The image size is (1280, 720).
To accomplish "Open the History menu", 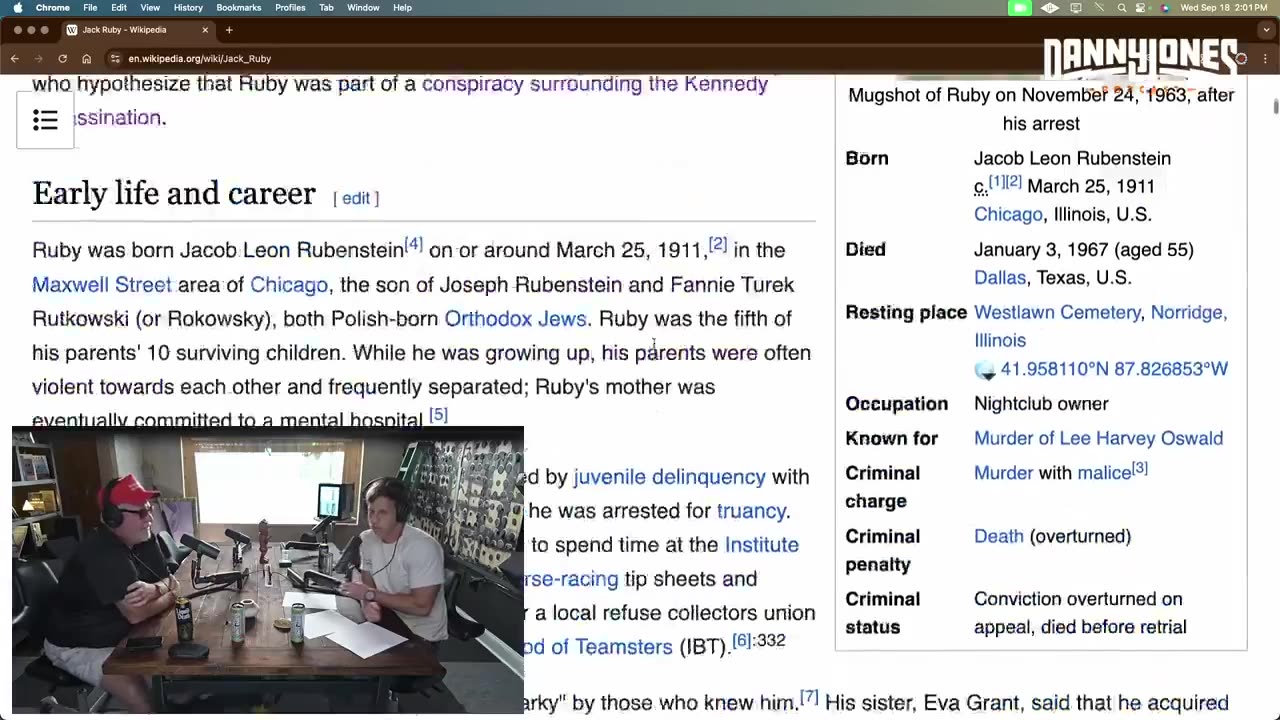I will click(x=188, y=7).
